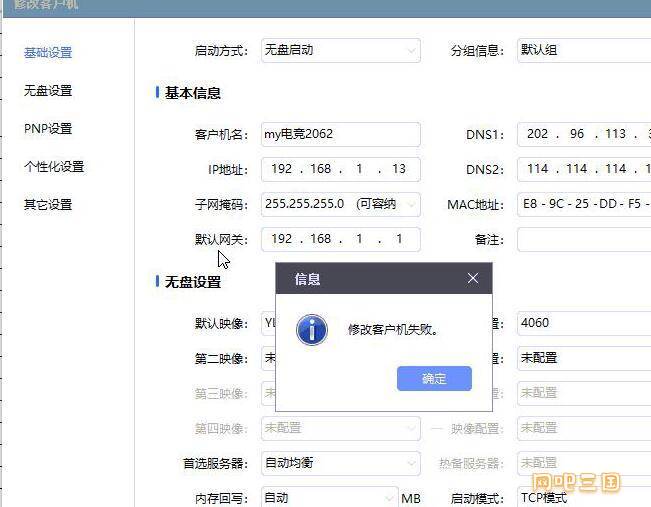Image resolution: width=651 pixels, height=507 pixels.
Task: Expand the 首选服务器 dropdown 自动均衡
Action: click(341, 463)
